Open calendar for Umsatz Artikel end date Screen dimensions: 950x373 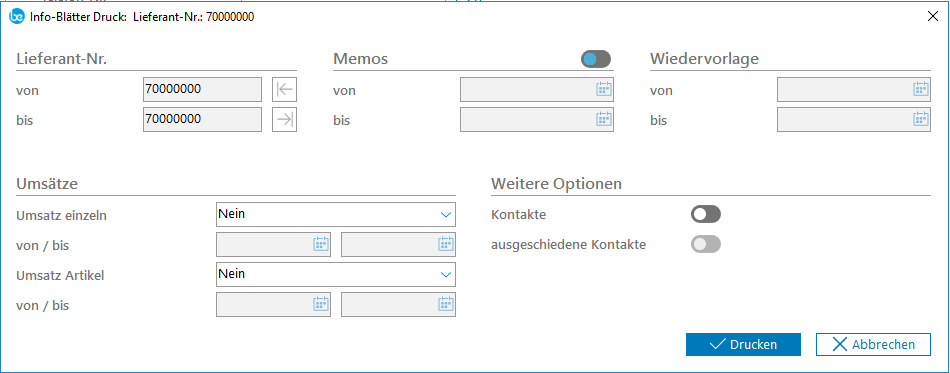[x=445, y=304]
